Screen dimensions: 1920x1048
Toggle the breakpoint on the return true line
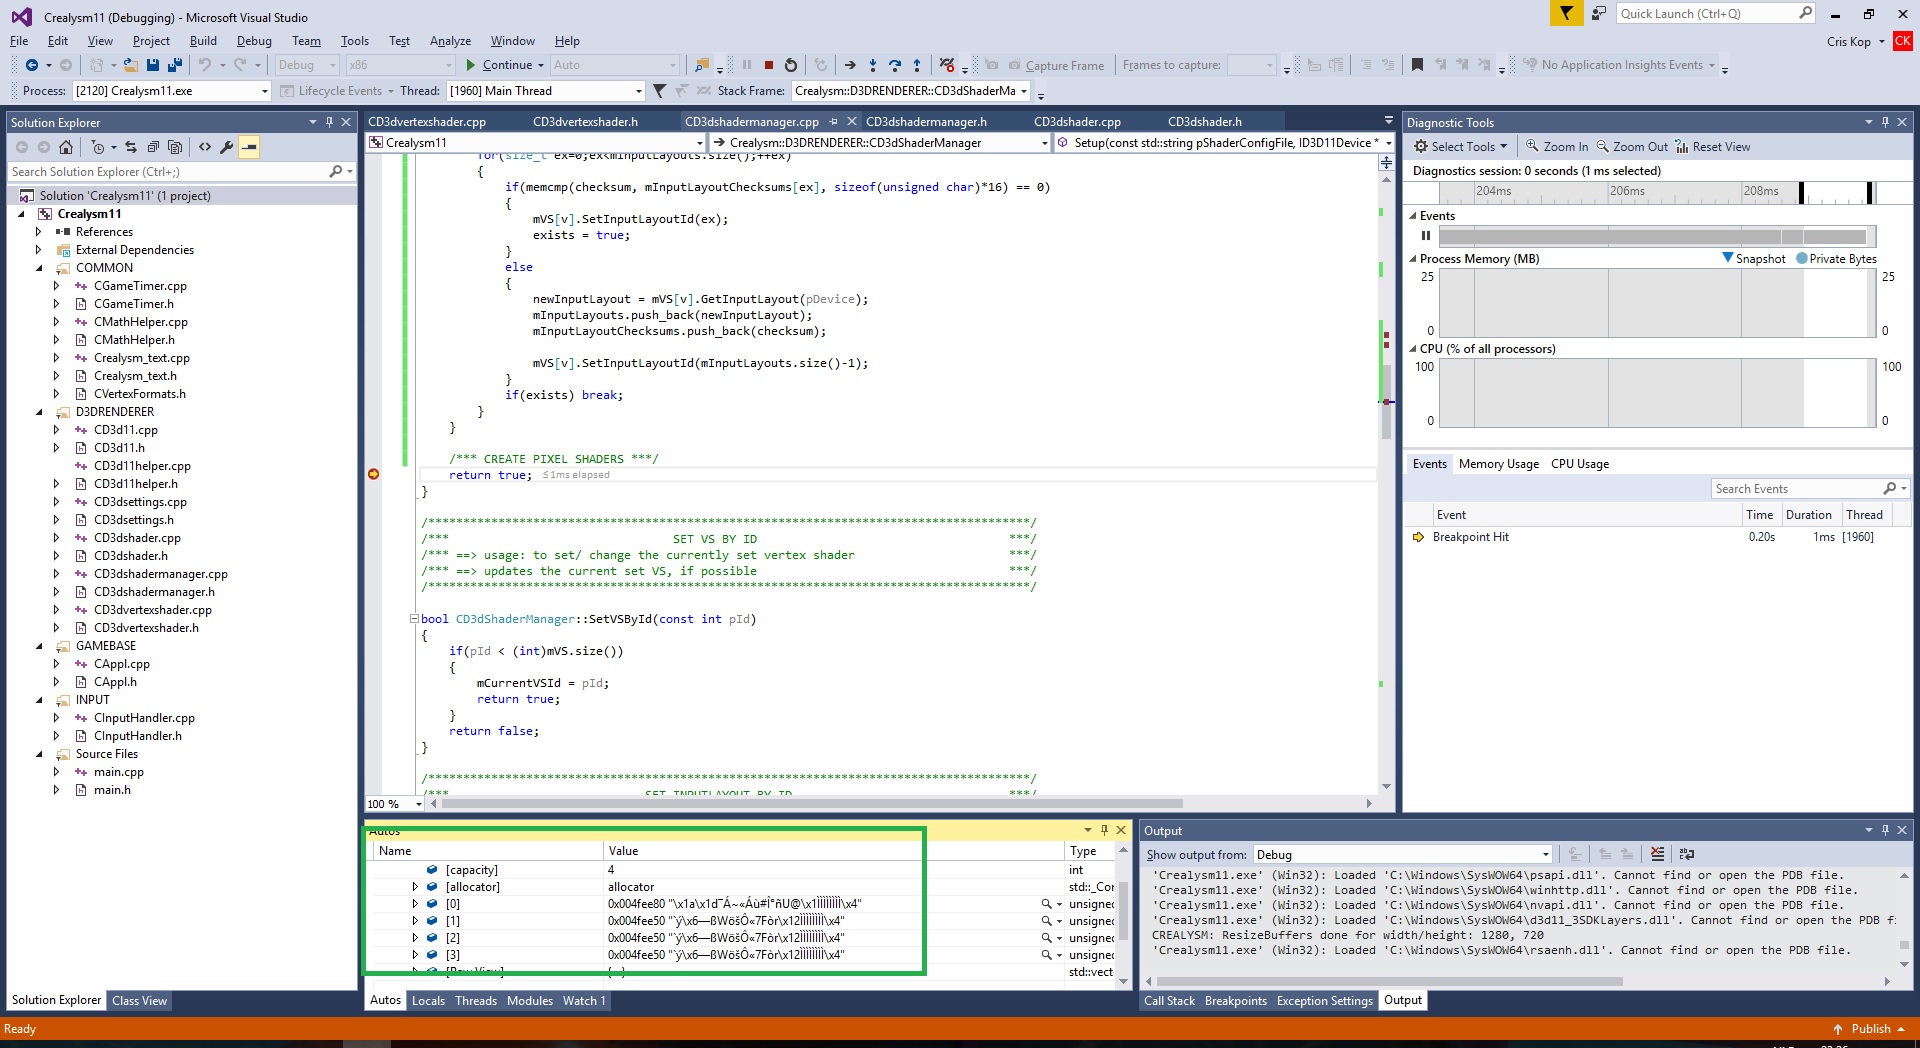point(374,474)
